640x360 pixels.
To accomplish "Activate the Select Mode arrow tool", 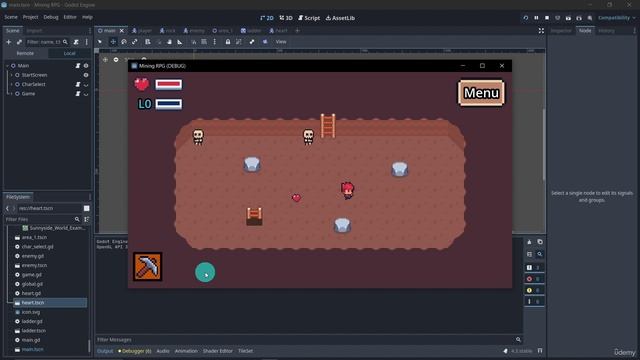I will tap(100, 42).
